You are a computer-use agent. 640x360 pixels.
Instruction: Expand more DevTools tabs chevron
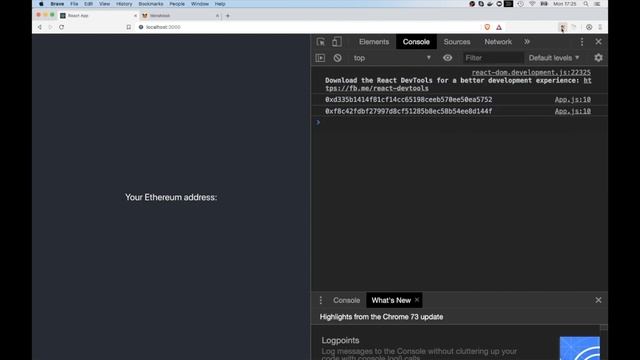(527, 42)
